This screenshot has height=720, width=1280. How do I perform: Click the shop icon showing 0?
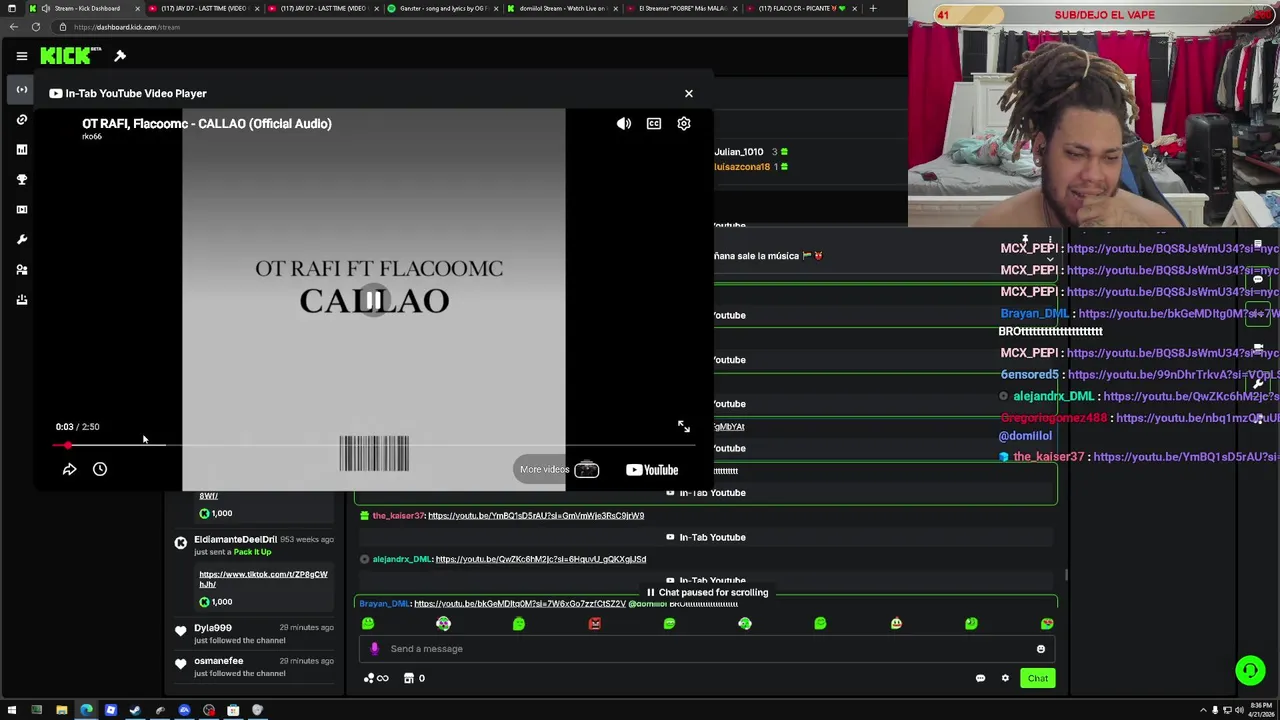pos(414,678)
